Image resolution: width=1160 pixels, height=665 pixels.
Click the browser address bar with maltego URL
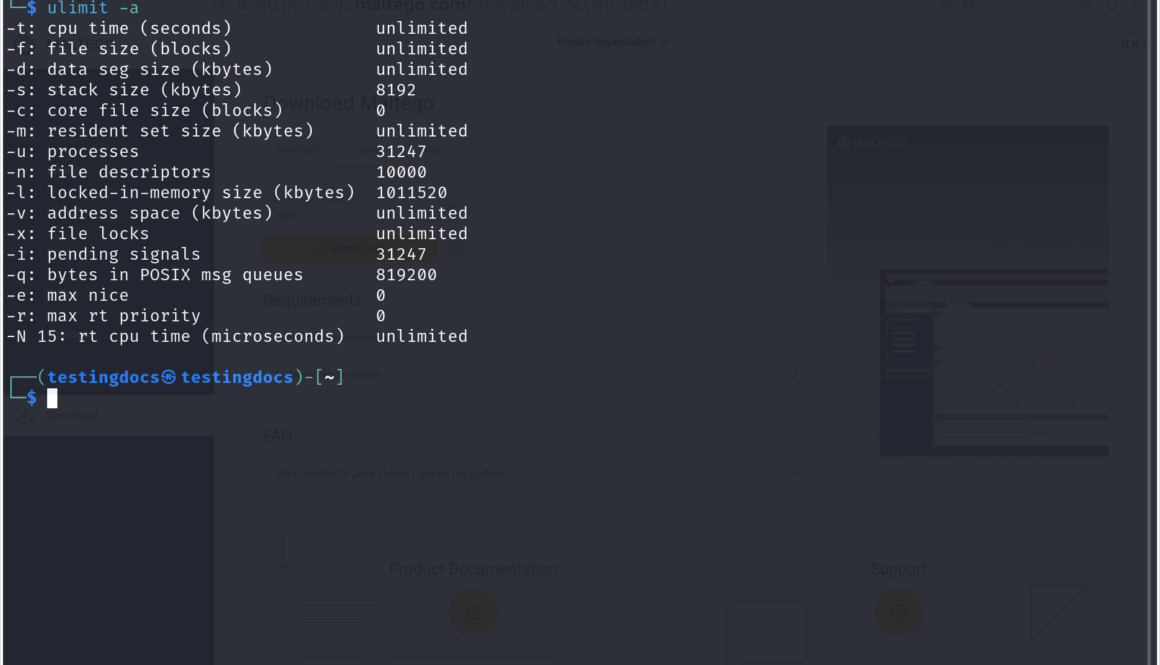point(462,6)
